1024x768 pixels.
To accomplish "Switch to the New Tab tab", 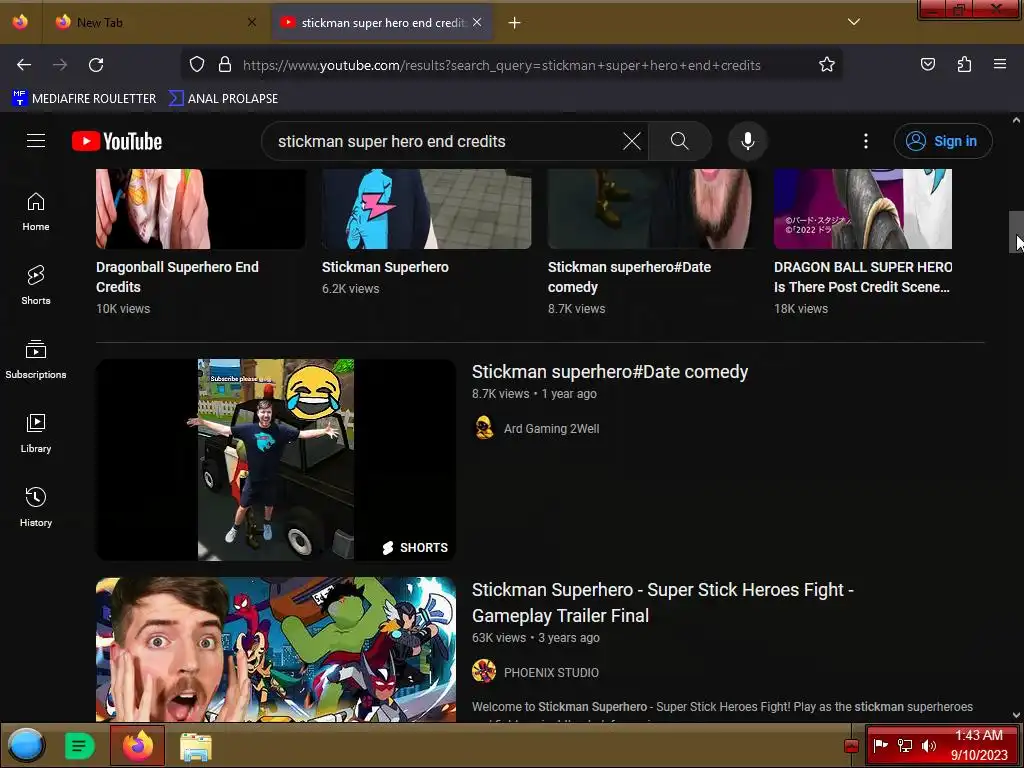I will coord(154,23).
